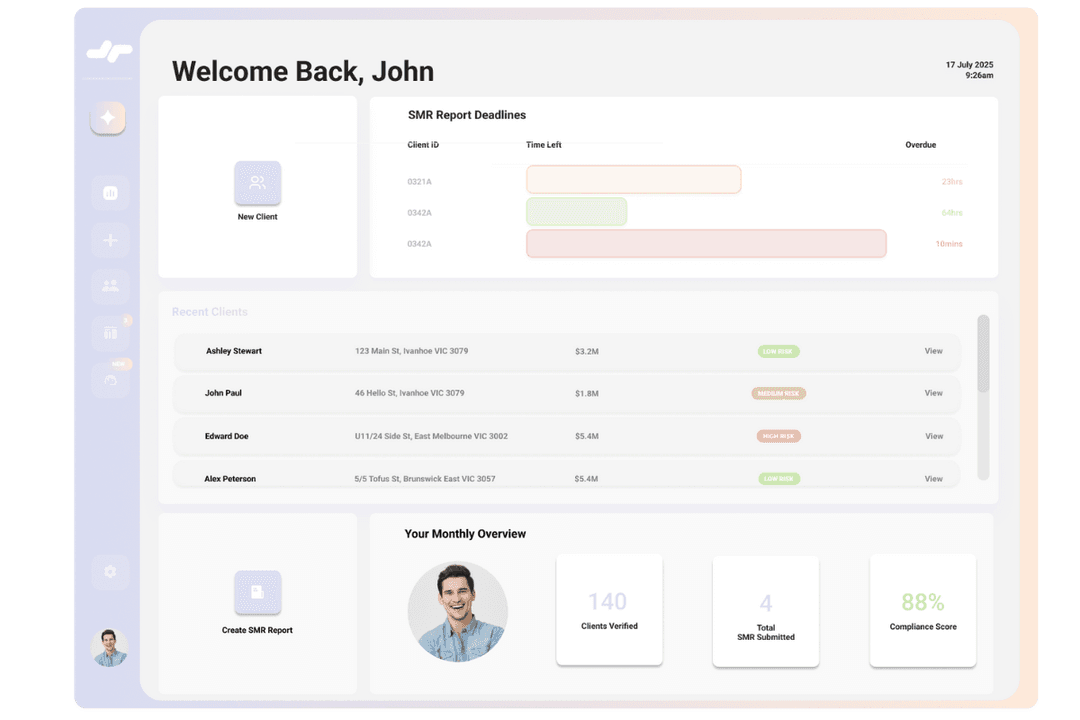This screenshot has height=720, width=1080.
Task: Open the sidebar dashboard icon with notification badge
Action: pos(110,333)
